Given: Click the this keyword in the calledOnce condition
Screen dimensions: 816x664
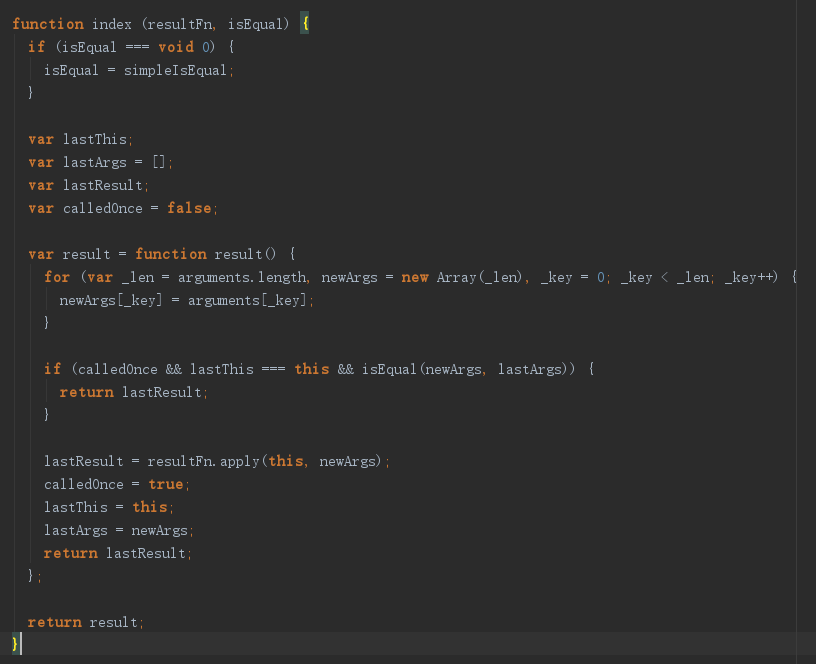Looking at the screenshot, I should coord(311,369).
